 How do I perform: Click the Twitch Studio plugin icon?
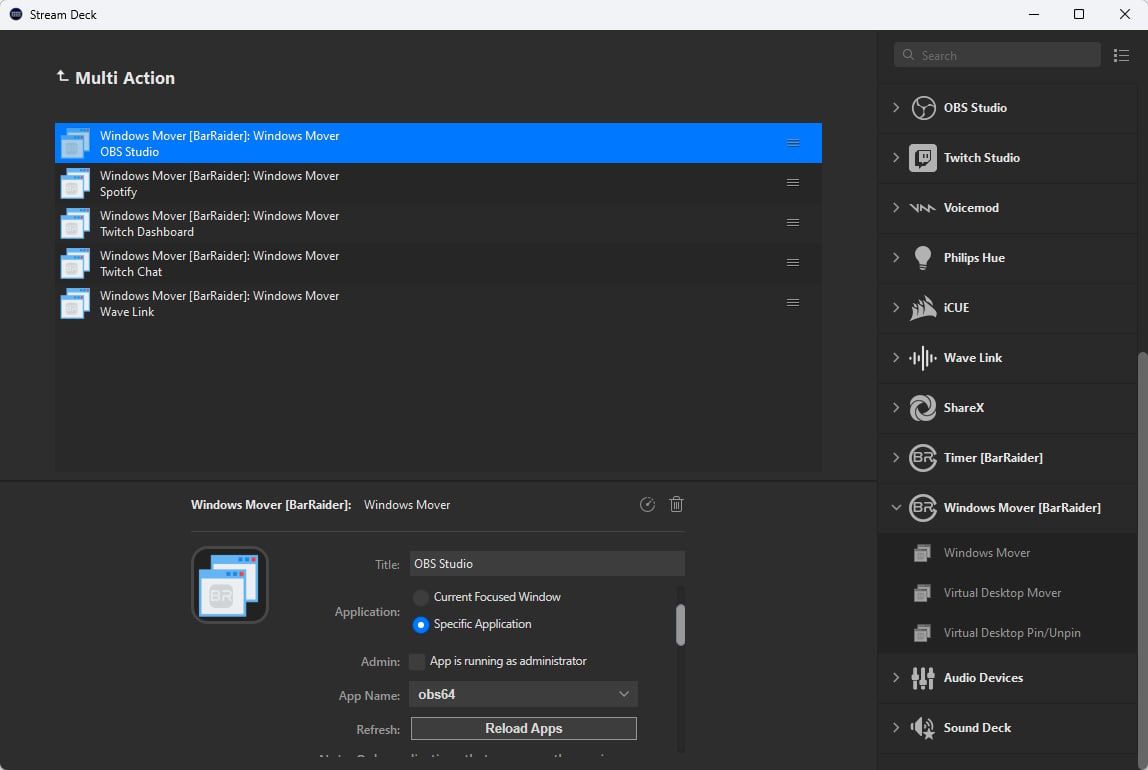922,158
